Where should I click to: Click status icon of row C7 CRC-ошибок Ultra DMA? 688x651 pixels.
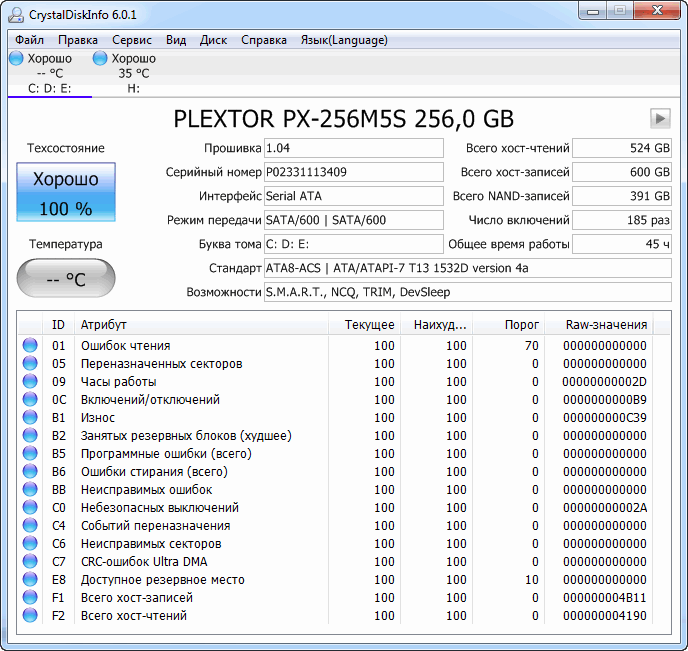tap(30, 561)
